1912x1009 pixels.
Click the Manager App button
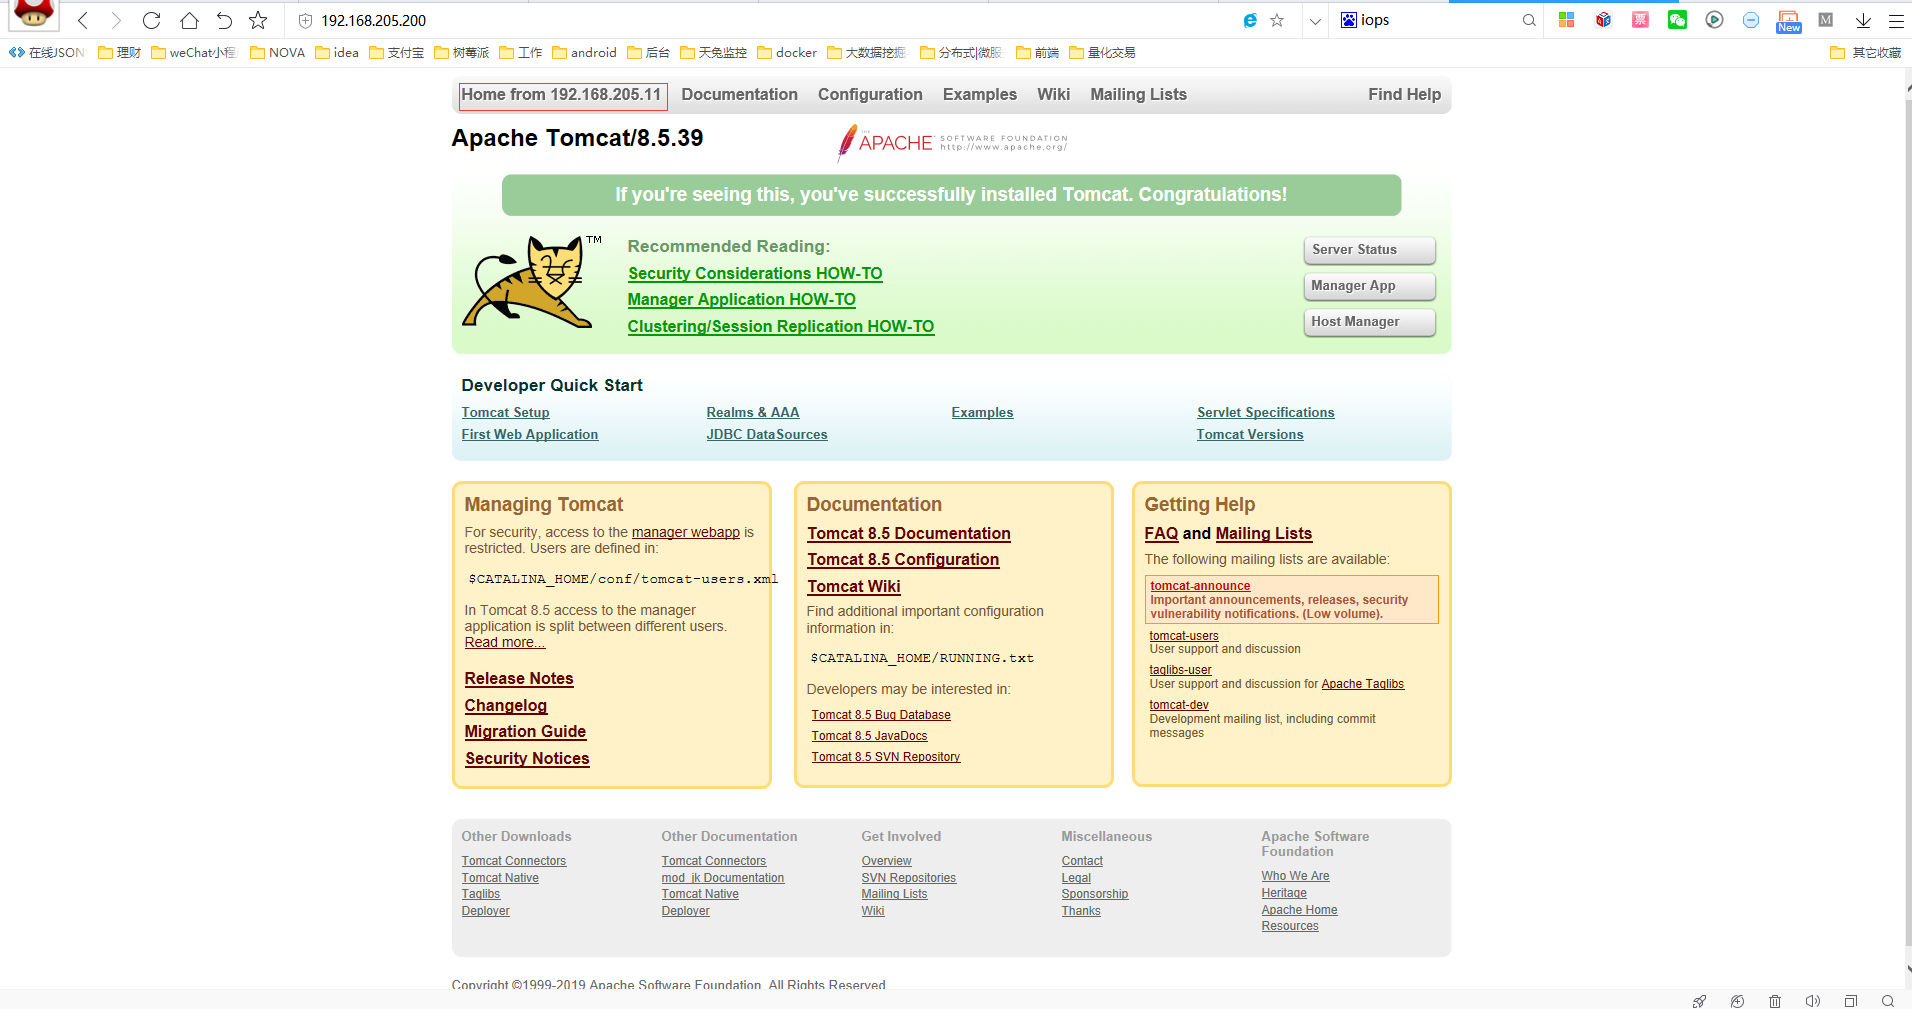click(x=1368, y=286)
